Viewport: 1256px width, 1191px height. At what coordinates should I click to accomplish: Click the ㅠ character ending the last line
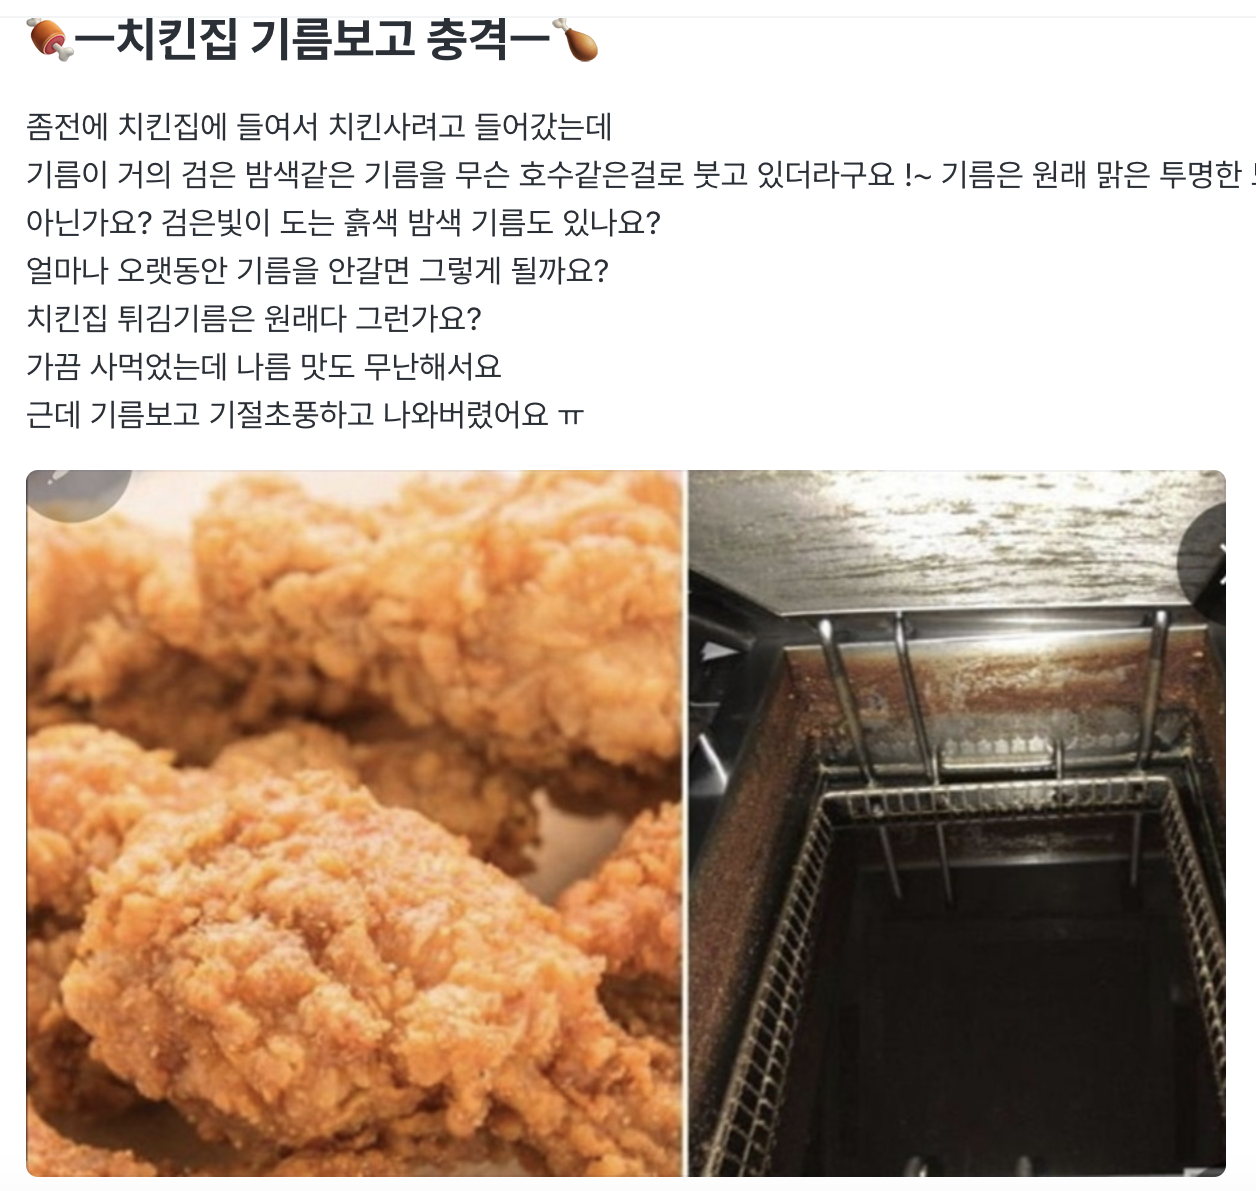click(x=570, y=417)
